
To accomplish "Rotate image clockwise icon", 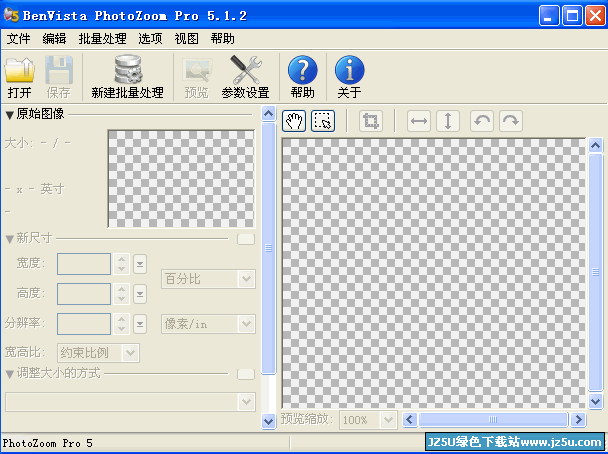I will [x=511, y=121].
